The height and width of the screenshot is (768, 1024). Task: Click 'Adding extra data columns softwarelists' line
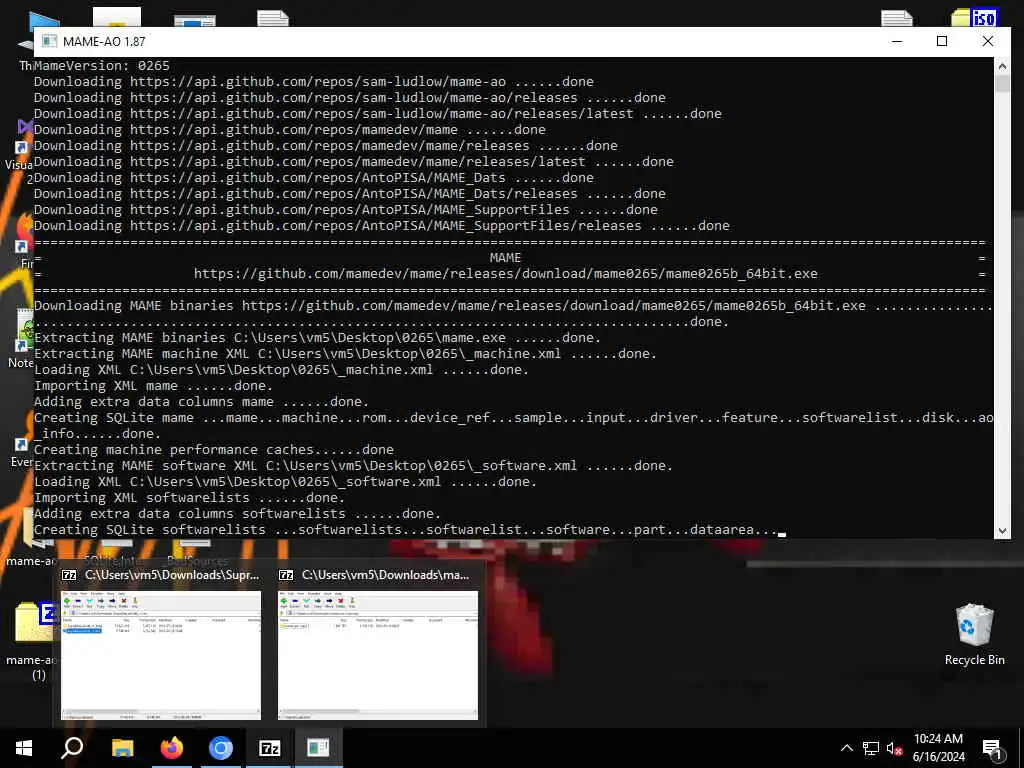[x=238, y=514]
